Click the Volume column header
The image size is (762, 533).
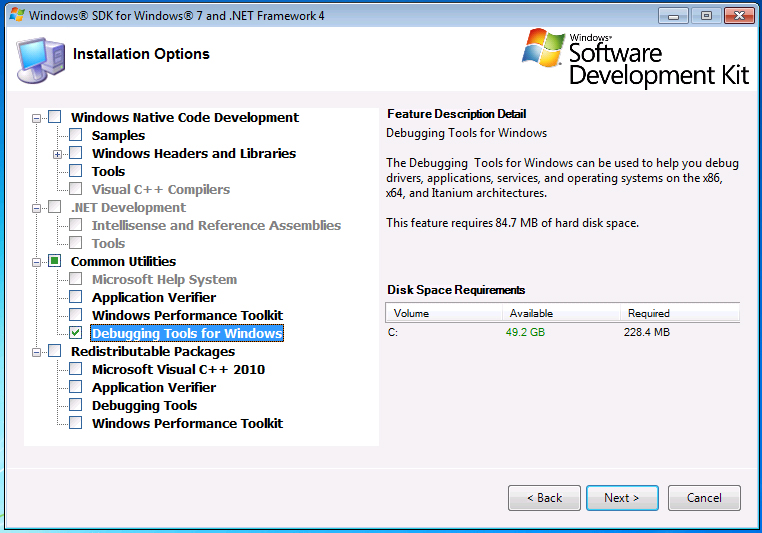(x=444, y=313)
